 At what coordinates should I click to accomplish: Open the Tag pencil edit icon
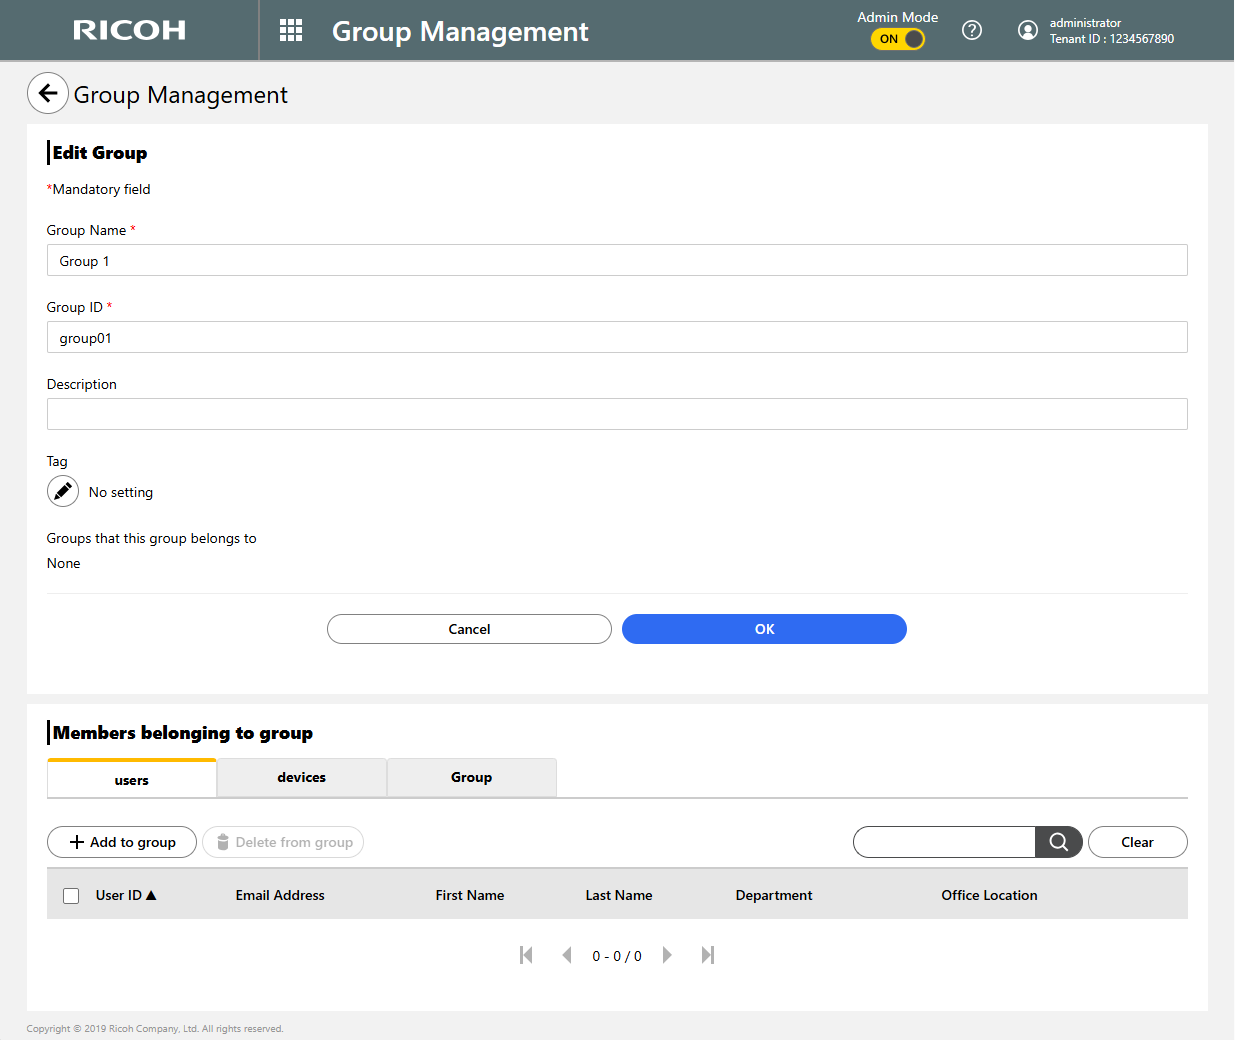[62, 491]
